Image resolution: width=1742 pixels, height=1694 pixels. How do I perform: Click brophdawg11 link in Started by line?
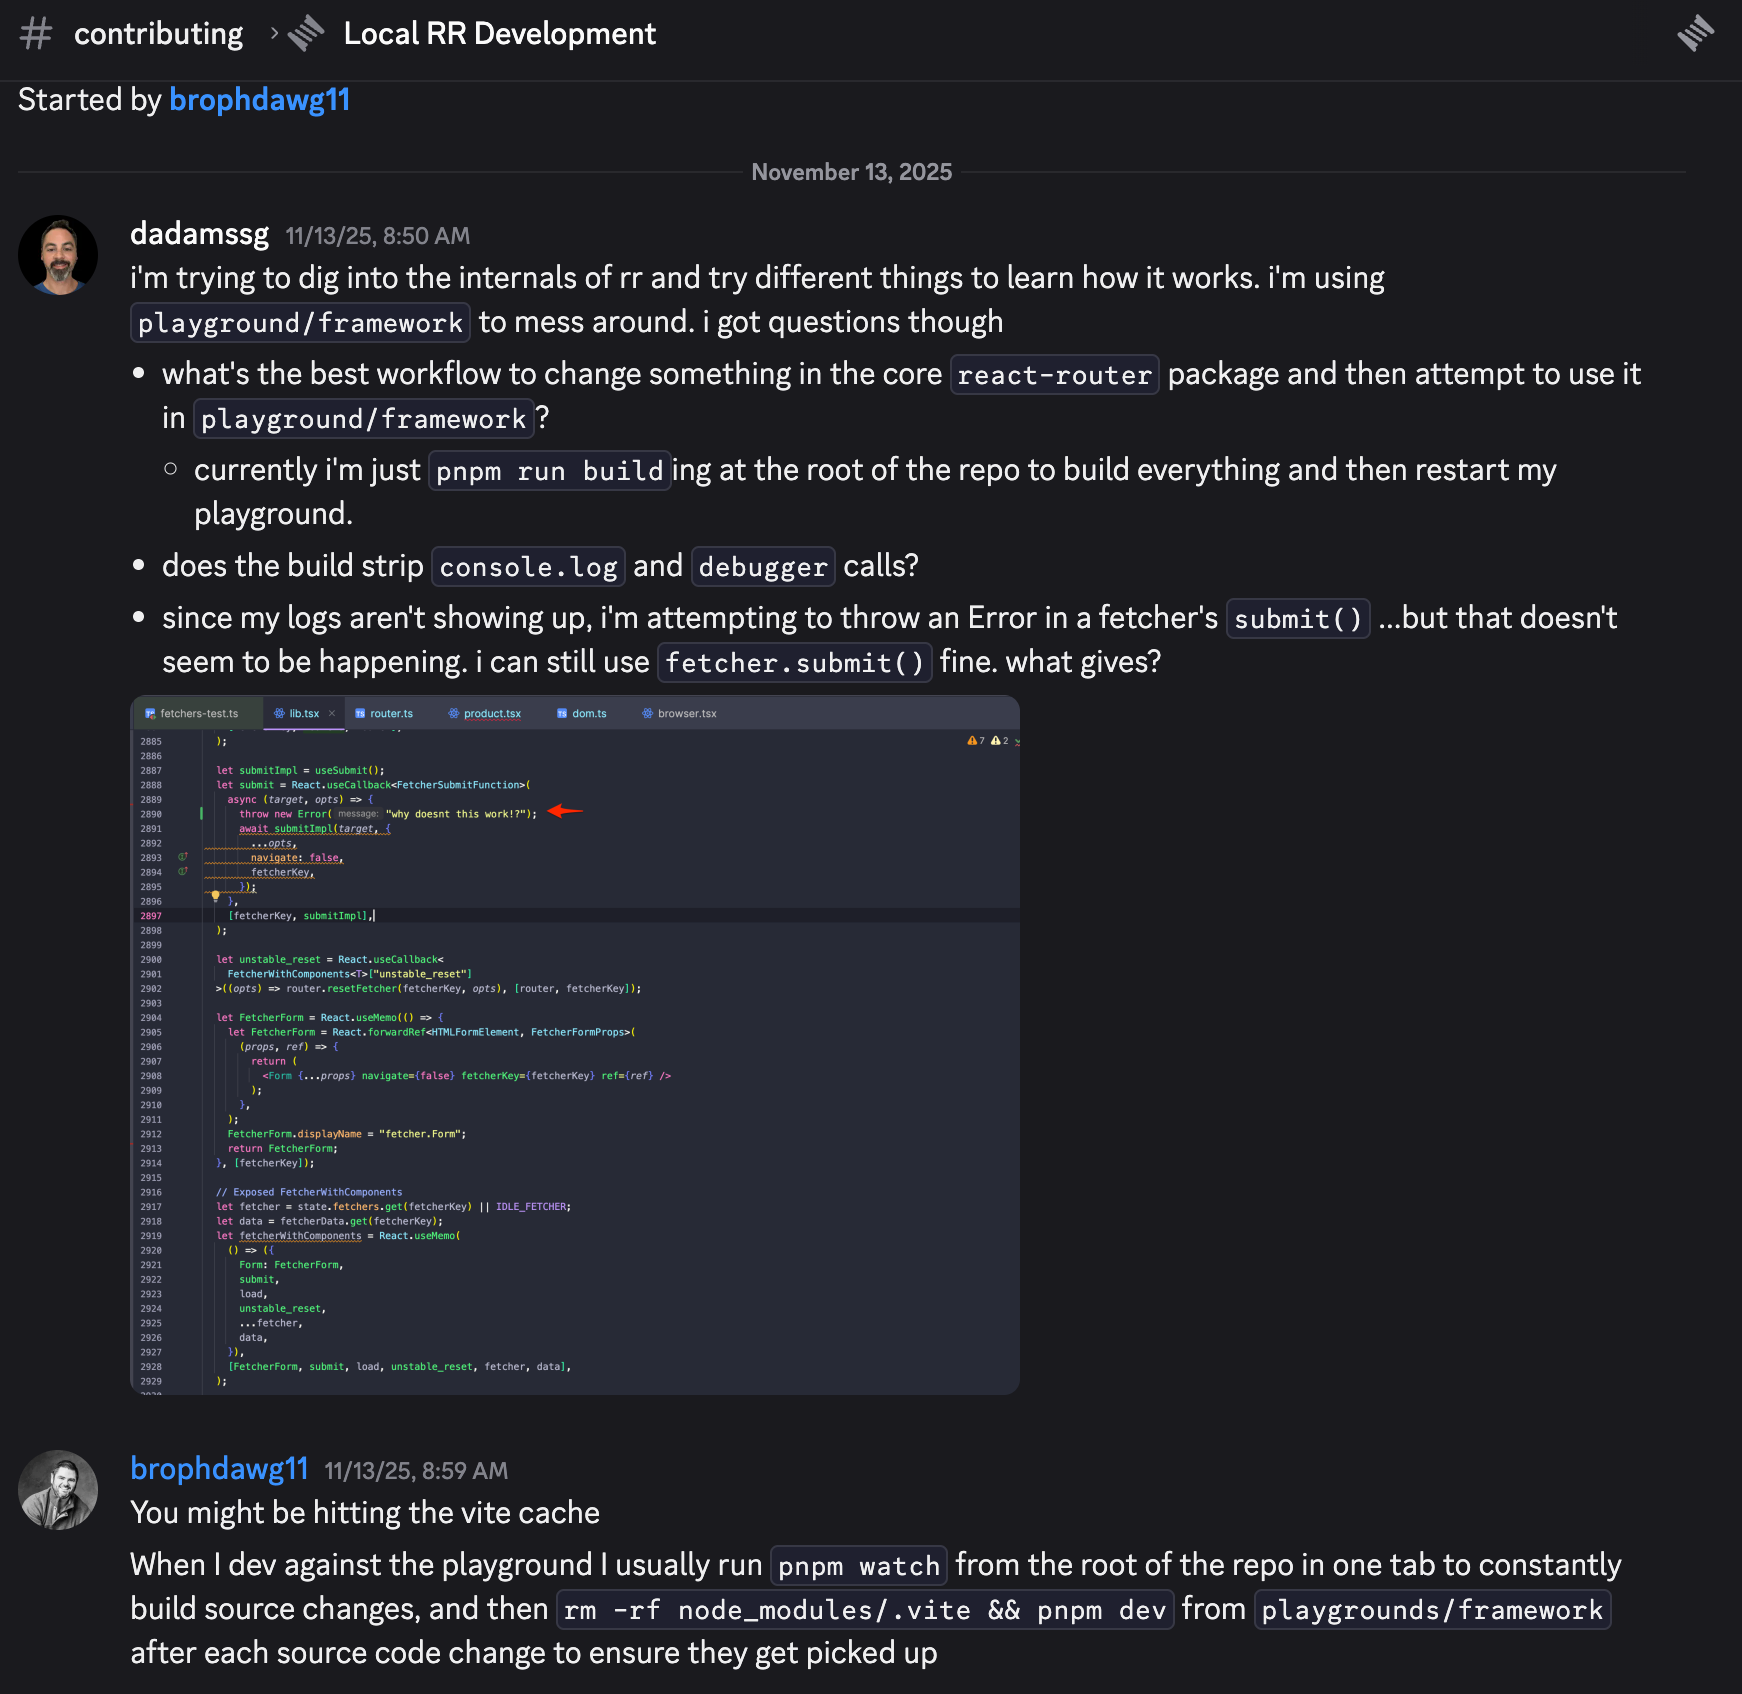(259, 100)
